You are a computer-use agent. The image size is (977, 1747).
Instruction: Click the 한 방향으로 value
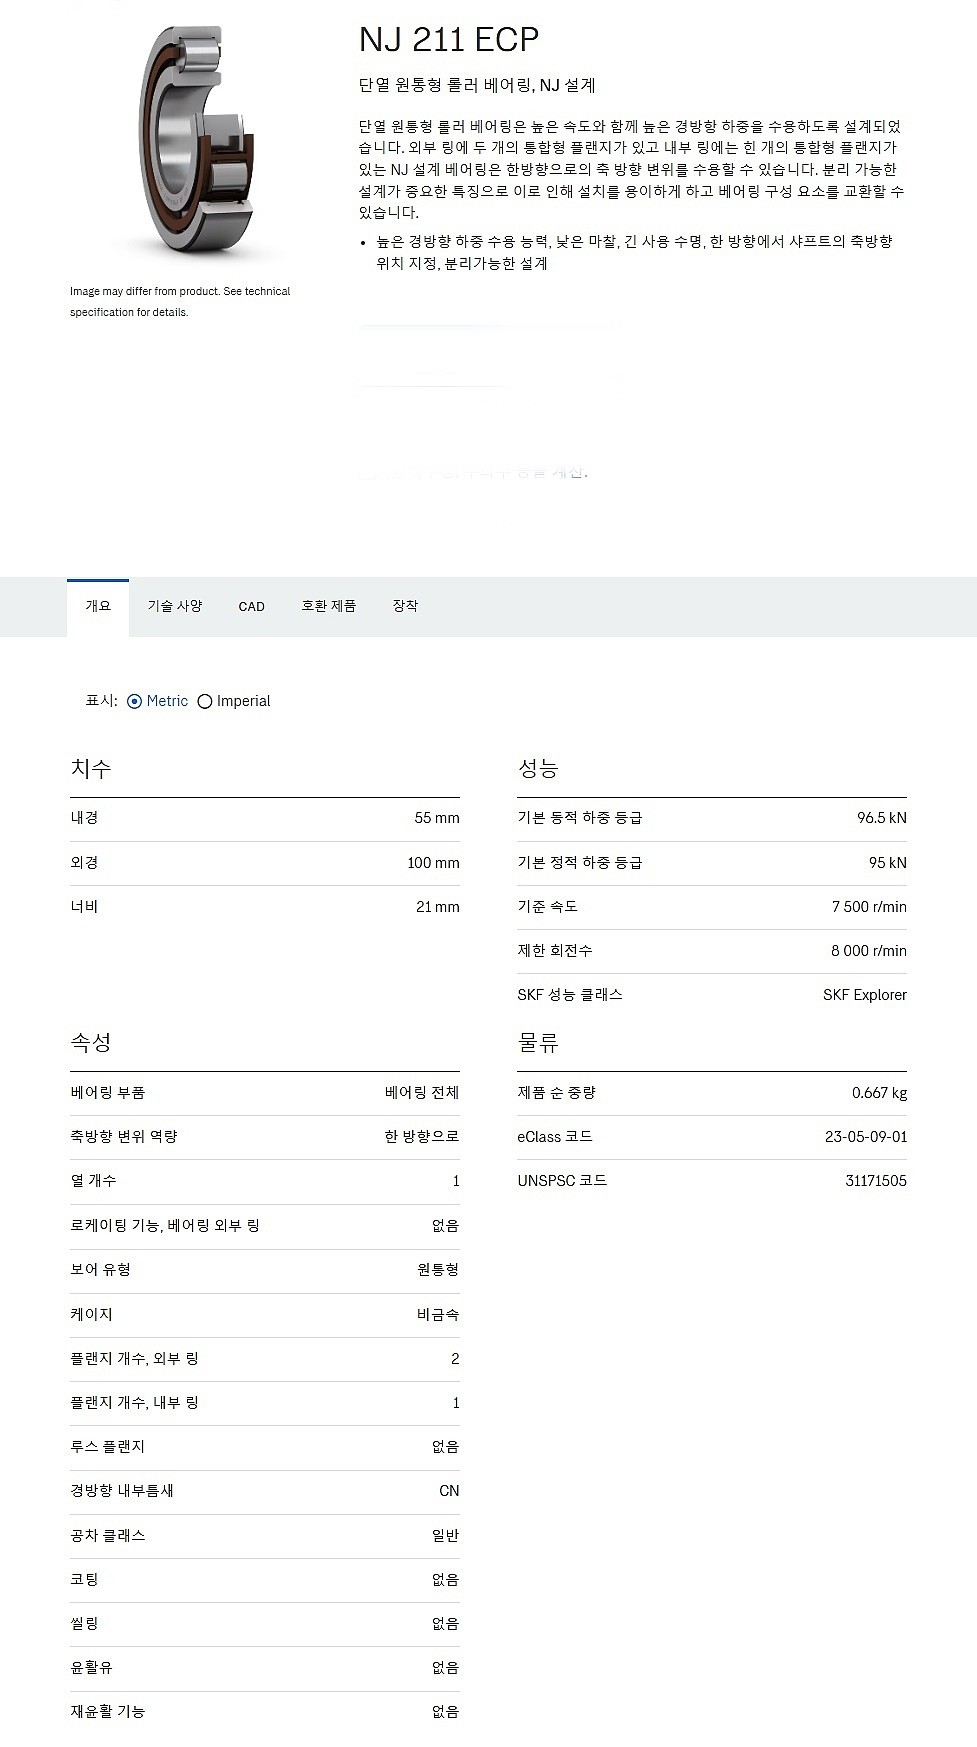(x=422, y=1137)
